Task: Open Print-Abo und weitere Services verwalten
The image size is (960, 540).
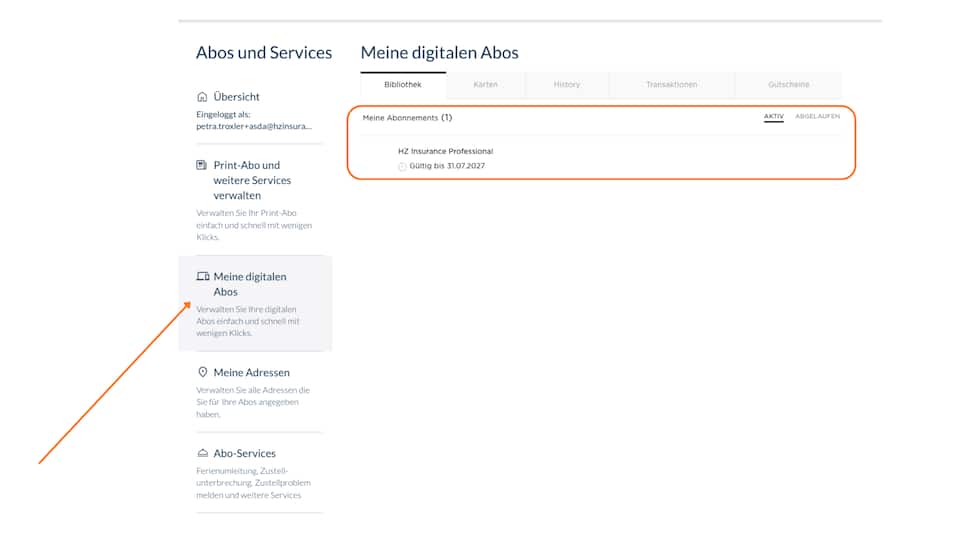Action: pos(252,180)
